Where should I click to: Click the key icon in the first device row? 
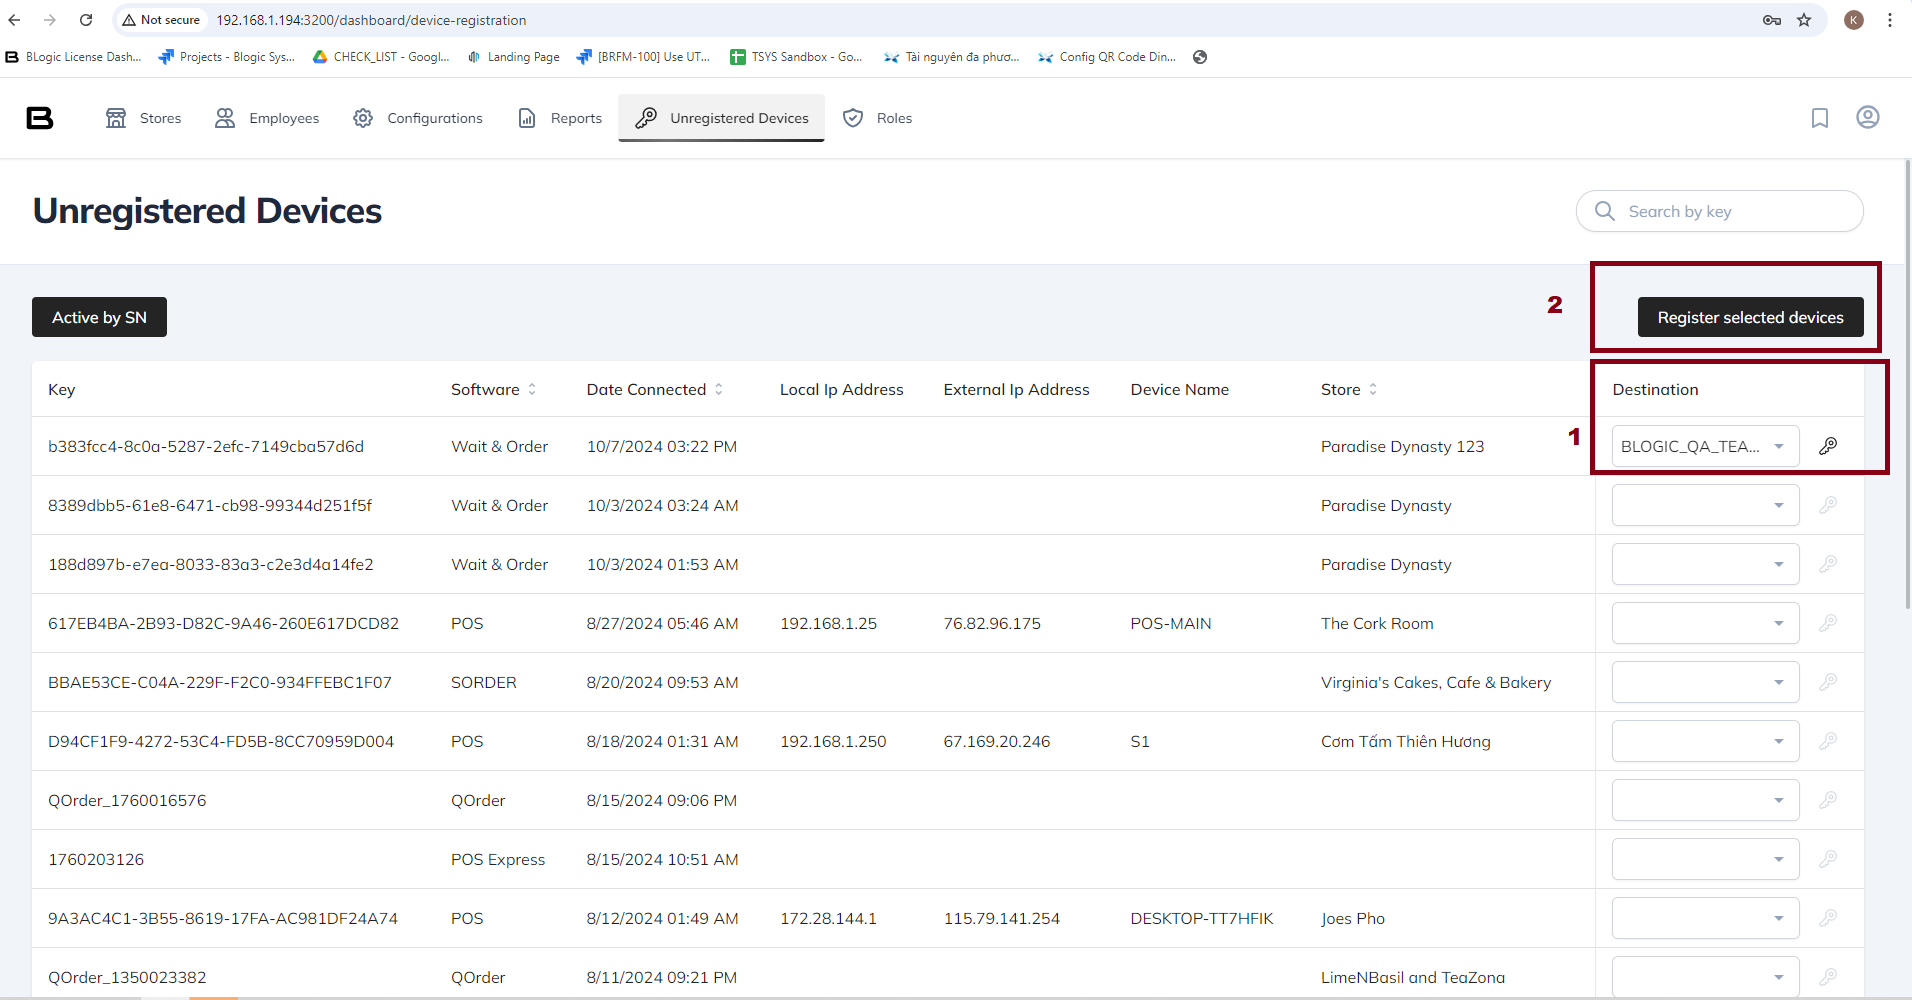point(1828,446)
